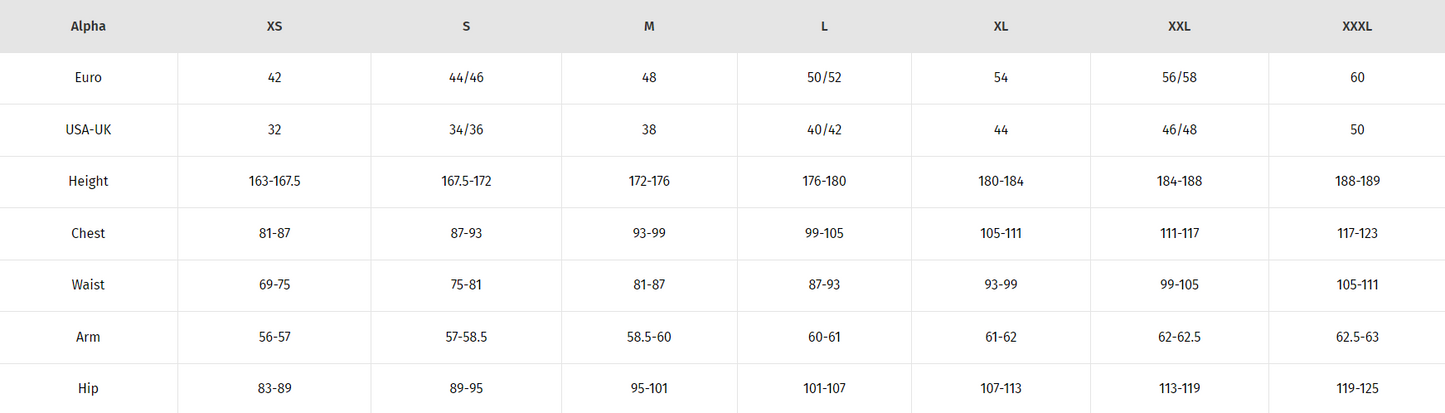Click the waist measurement for XXL
Image resolution: width=1445 pixels, height=413 pixels.
[x=1179, y=285]
